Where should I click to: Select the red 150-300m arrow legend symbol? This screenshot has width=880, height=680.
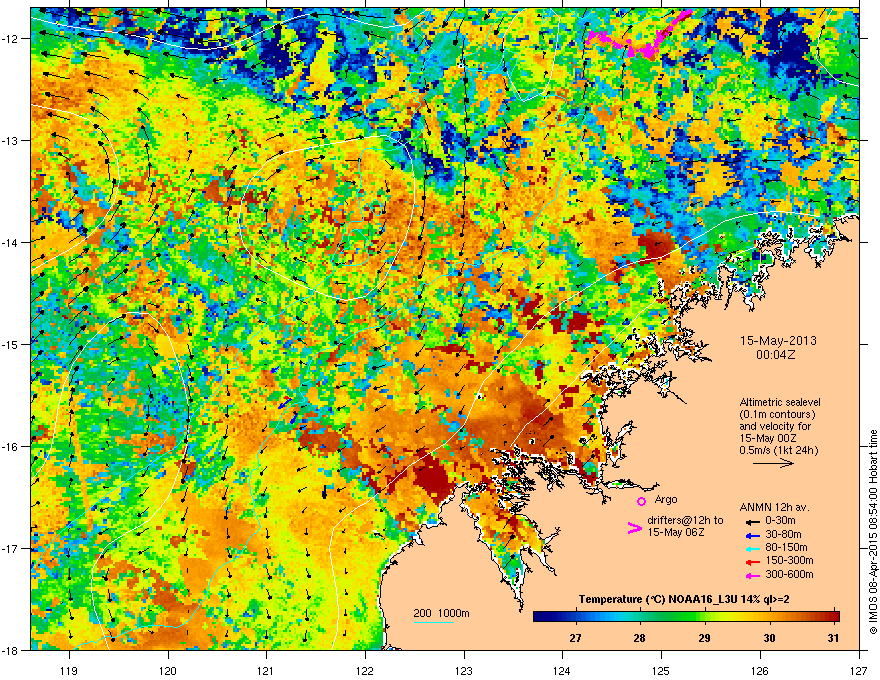[753, 562]
